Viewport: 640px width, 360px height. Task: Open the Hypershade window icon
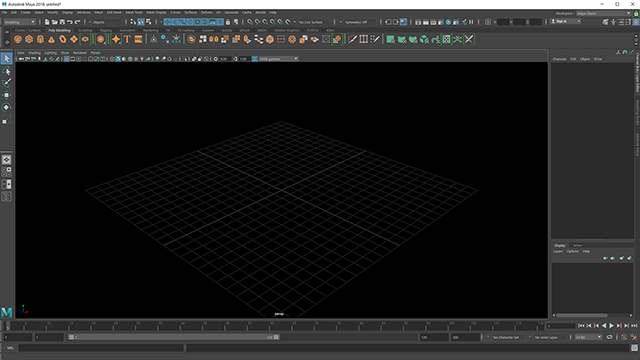[x=448, y=22]
